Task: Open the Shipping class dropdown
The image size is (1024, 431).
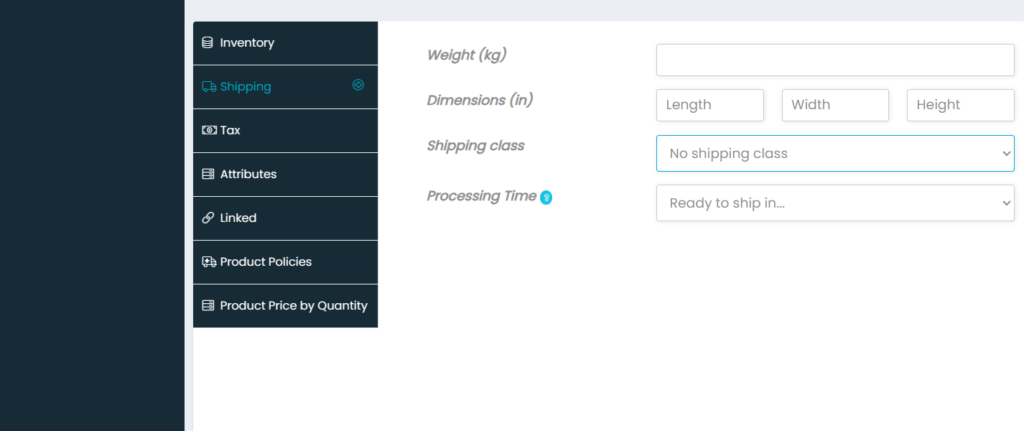Action: 835,154
